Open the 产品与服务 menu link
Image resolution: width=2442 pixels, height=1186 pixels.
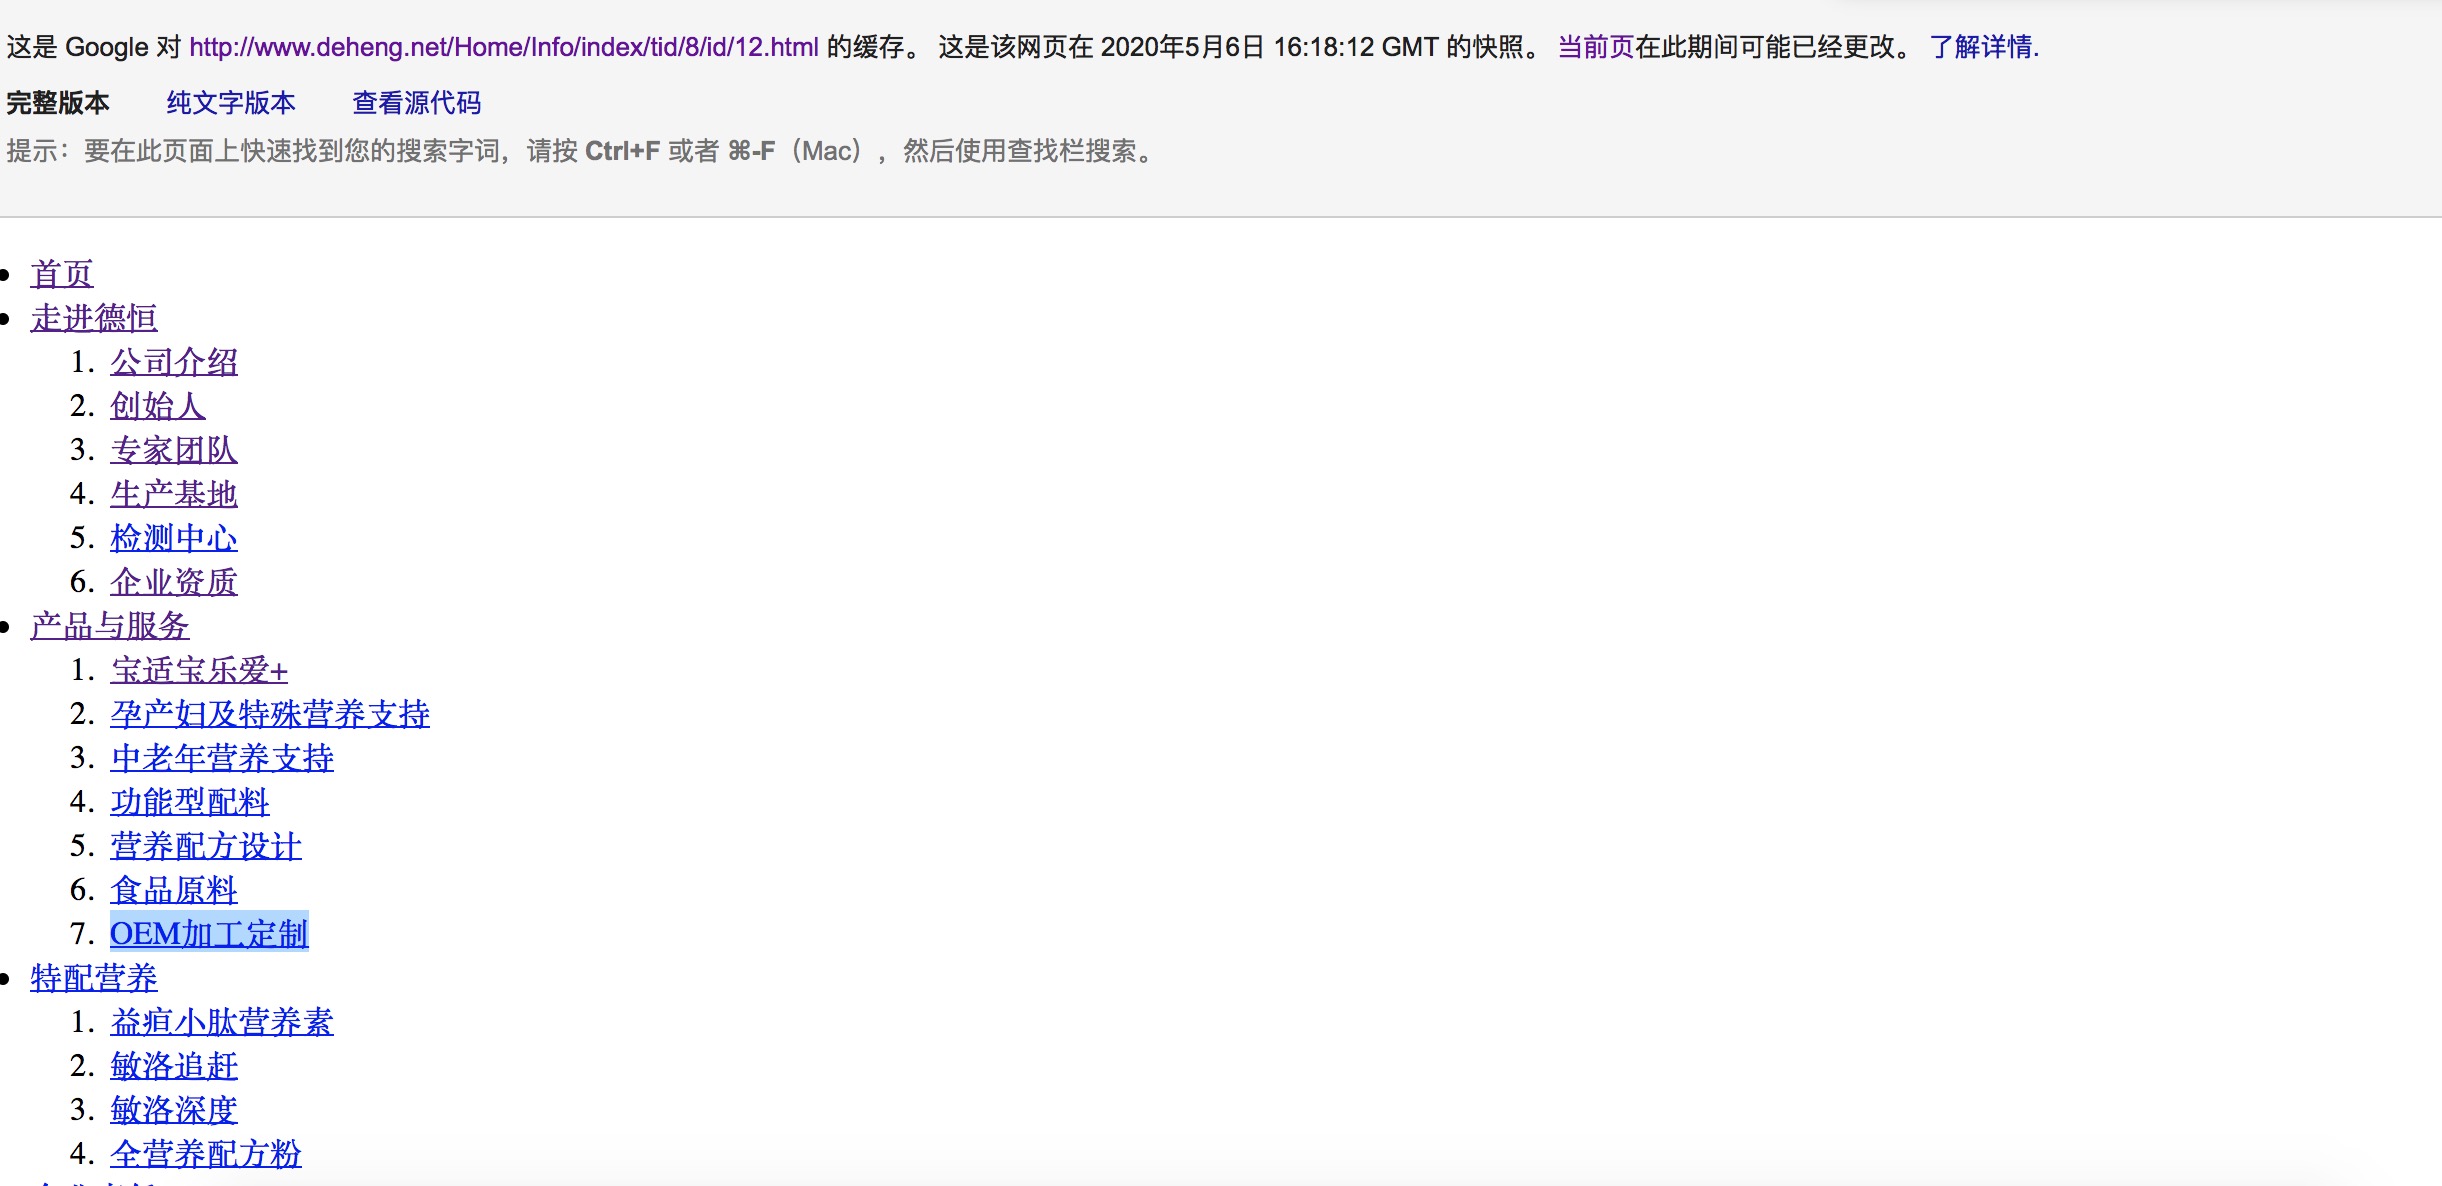[x=110, y=626]
